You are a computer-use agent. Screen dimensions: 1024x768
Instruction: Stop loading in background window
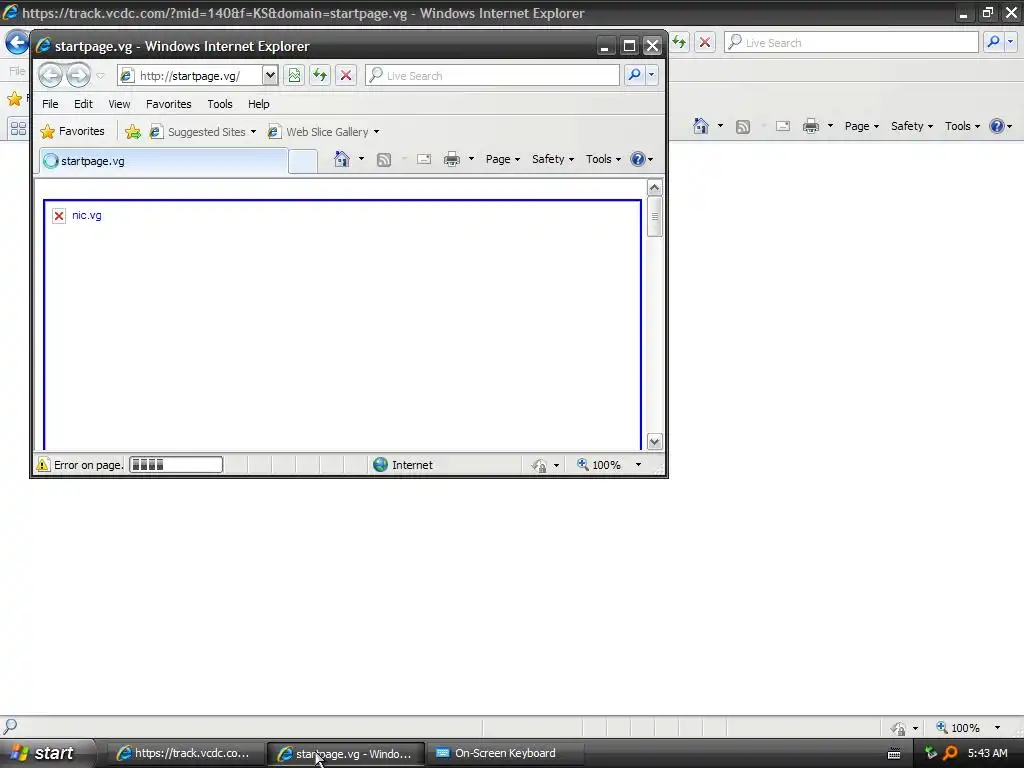tap(705, 42)
